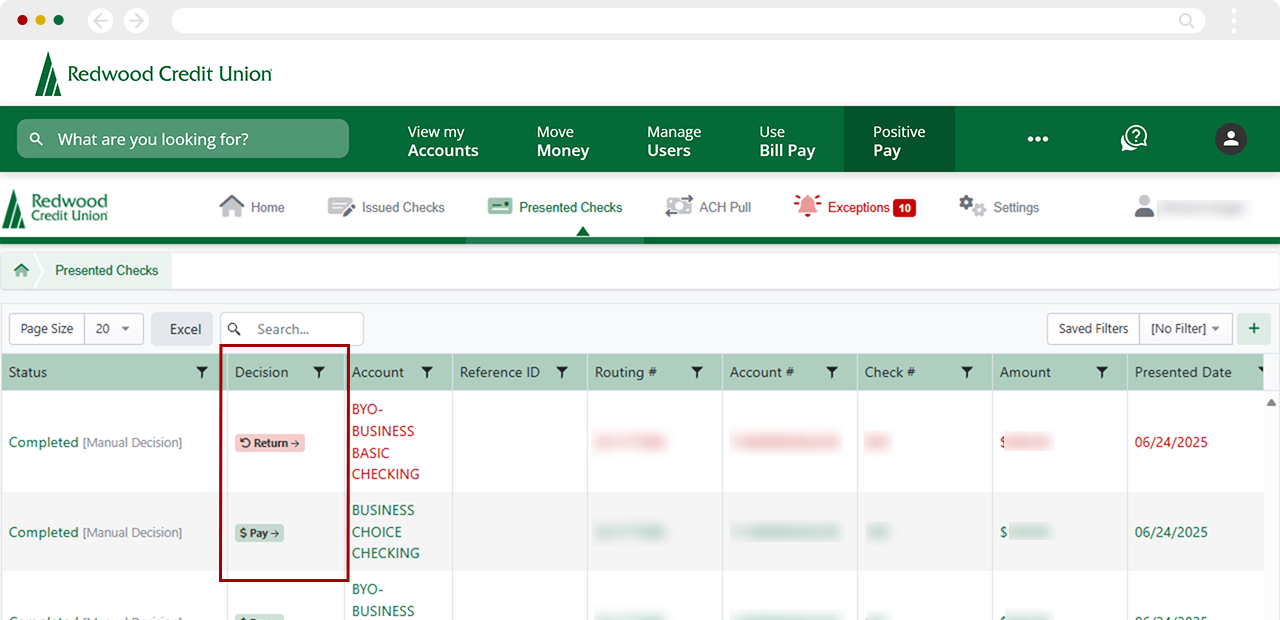Click the browser forward arrow
The width and height of the screenshot is (1280, 620).
point(136,20)
